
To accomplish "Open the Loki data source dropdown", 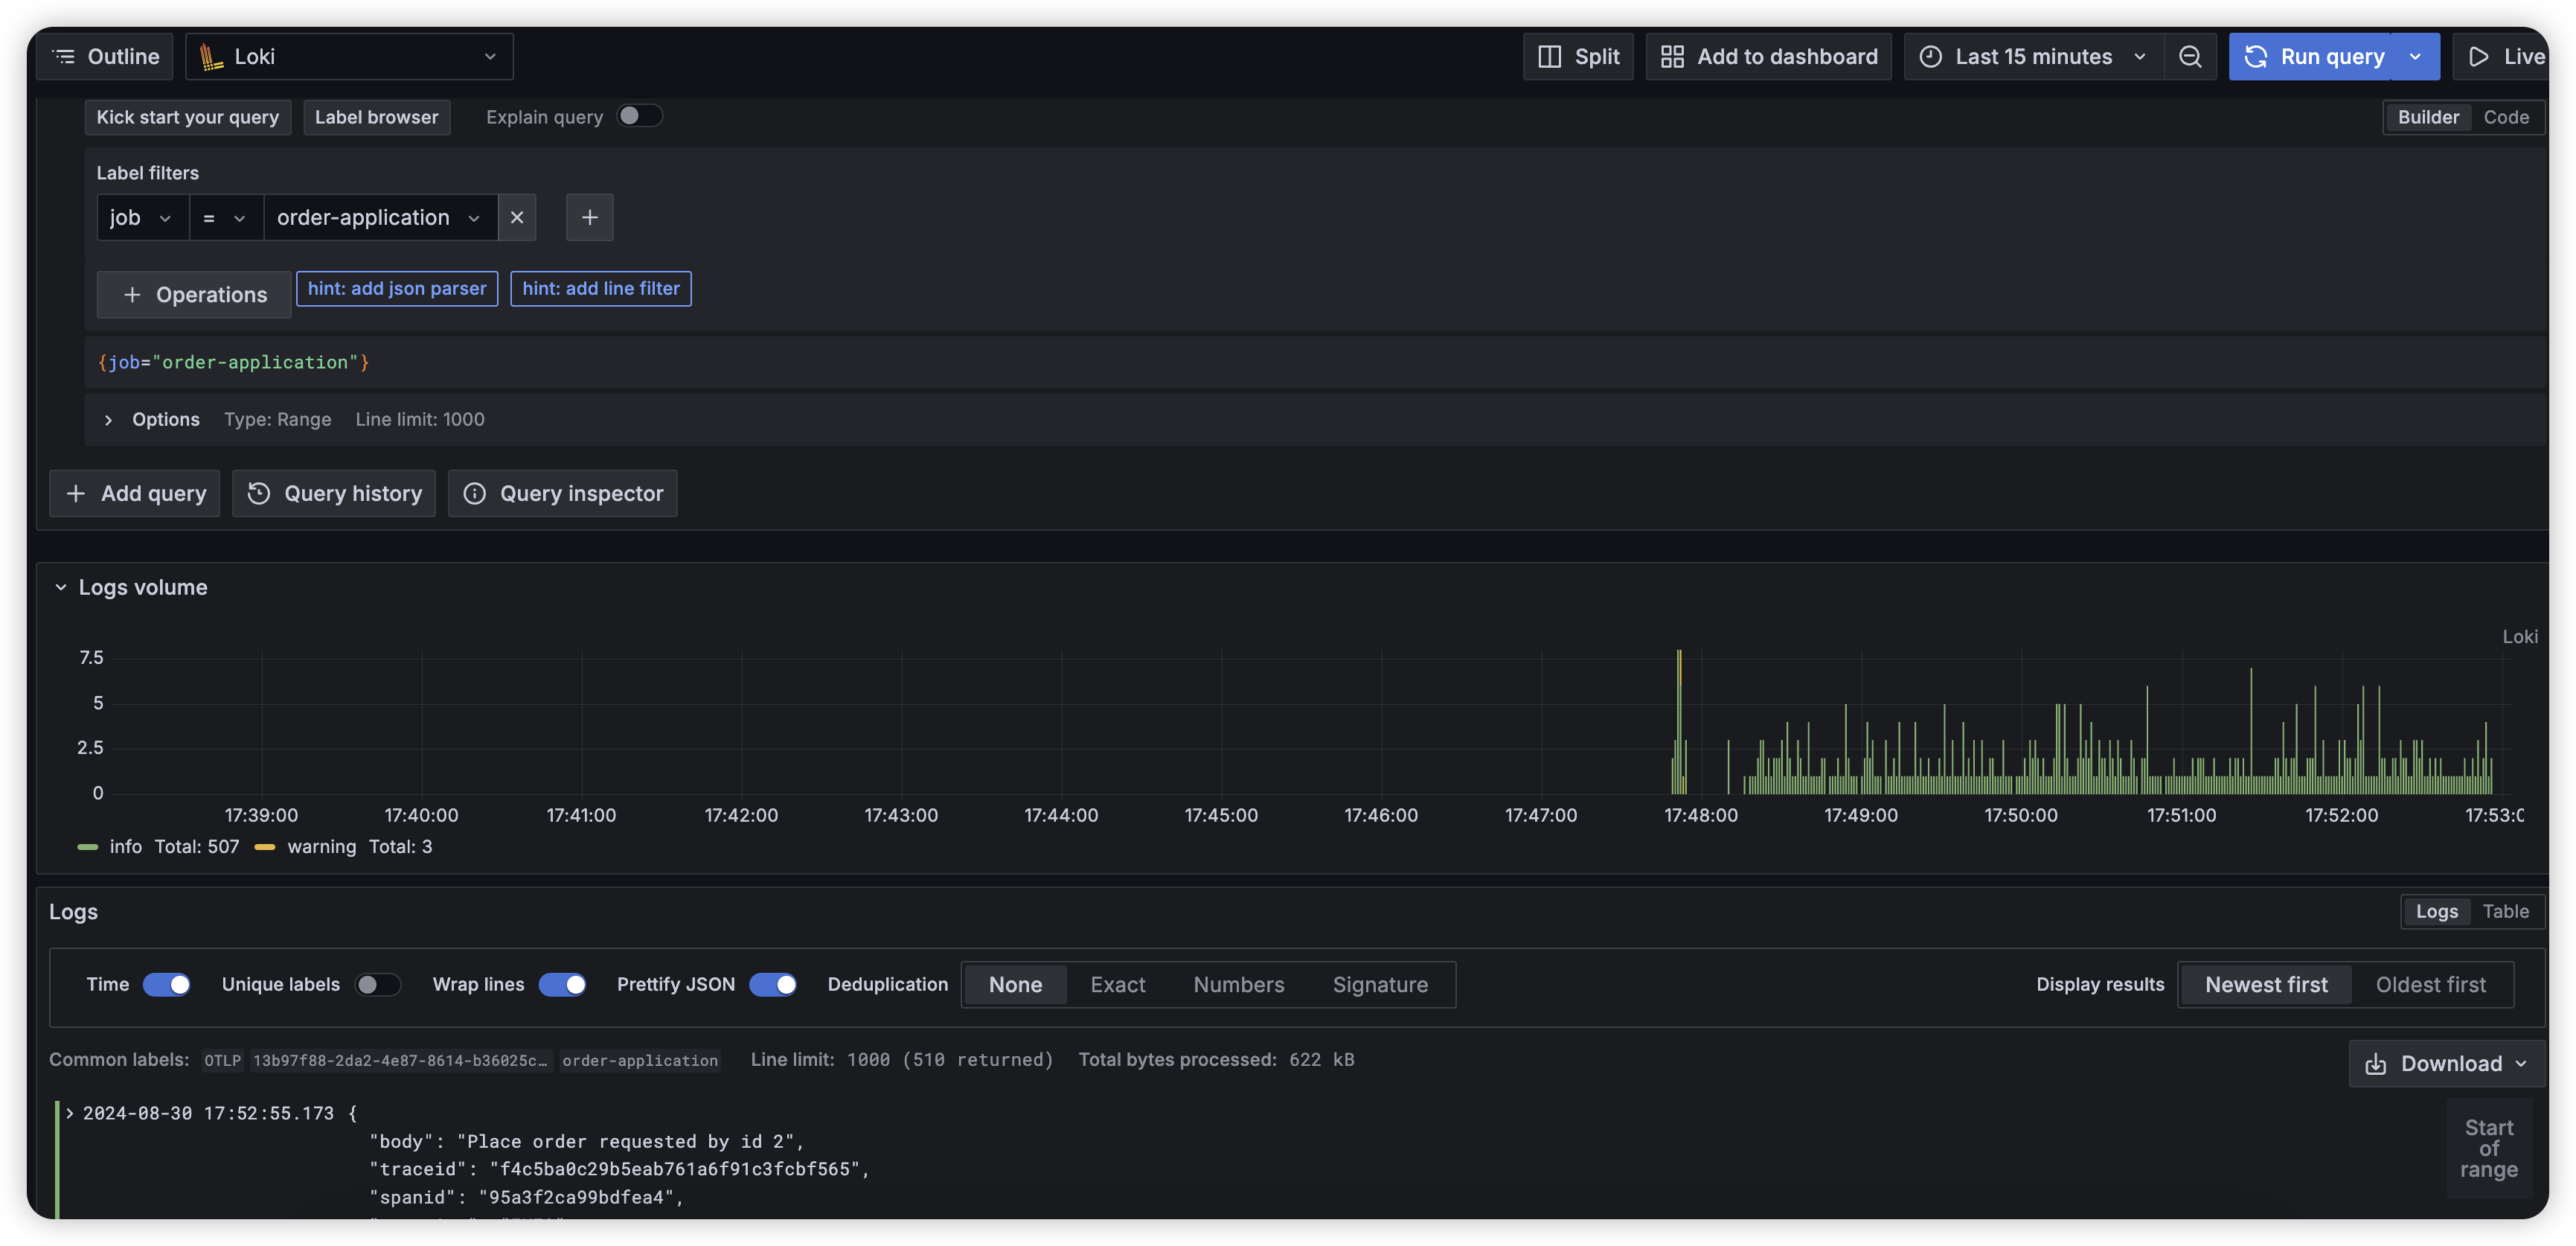I will (x=349, y=57).
